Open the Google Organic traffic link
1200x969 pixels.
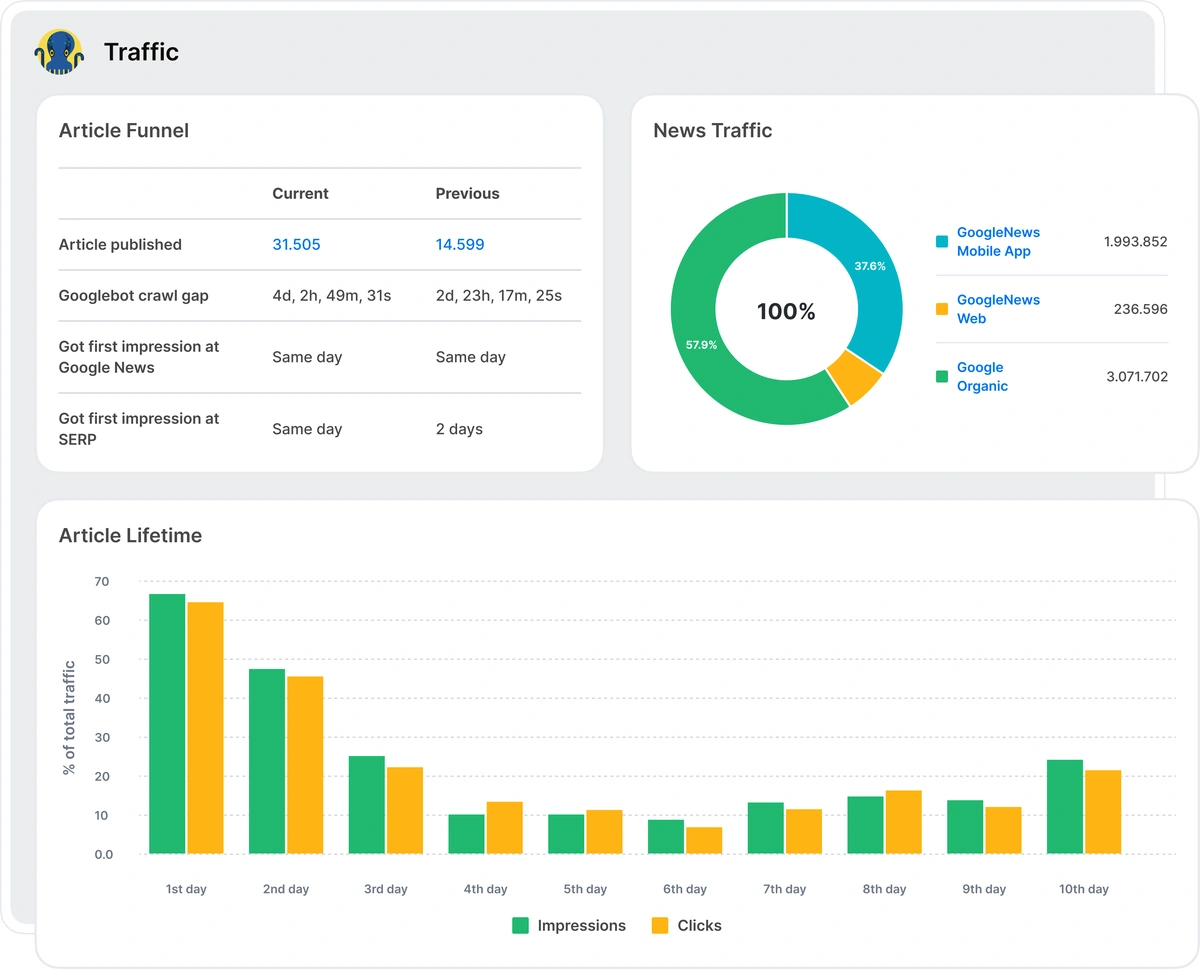point(982,377)
